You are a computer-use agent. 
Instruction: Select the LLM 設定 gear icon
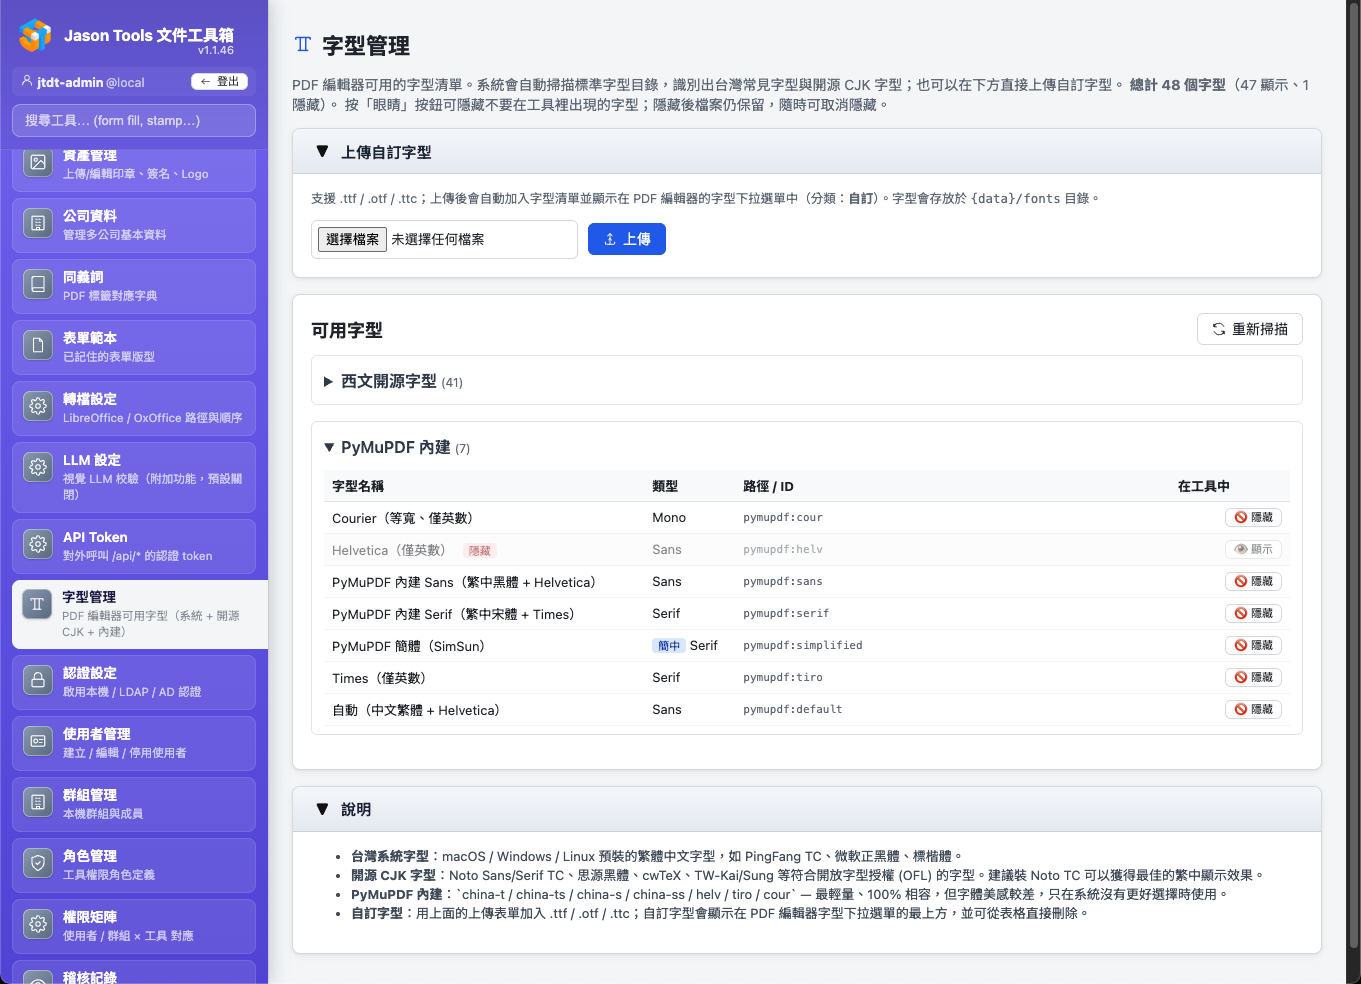tap(37, 468)
